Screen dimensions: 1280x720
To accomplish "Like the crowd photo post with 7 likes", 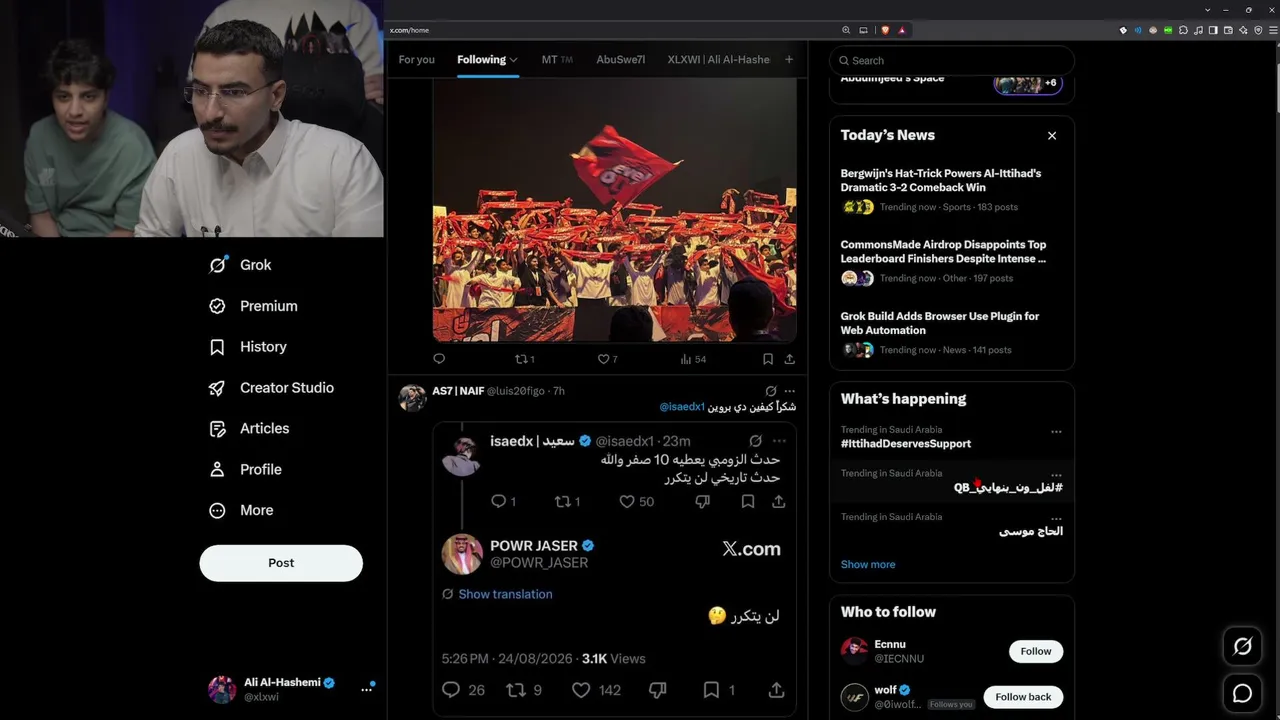I will 607,359.
